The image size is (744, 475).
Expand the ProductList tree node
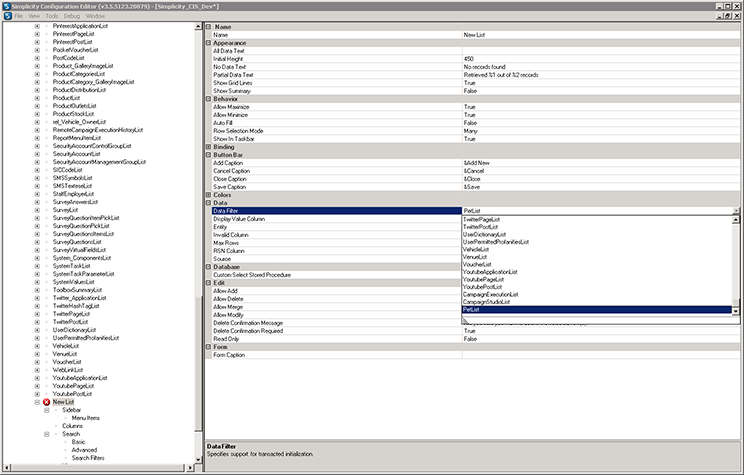37,98
